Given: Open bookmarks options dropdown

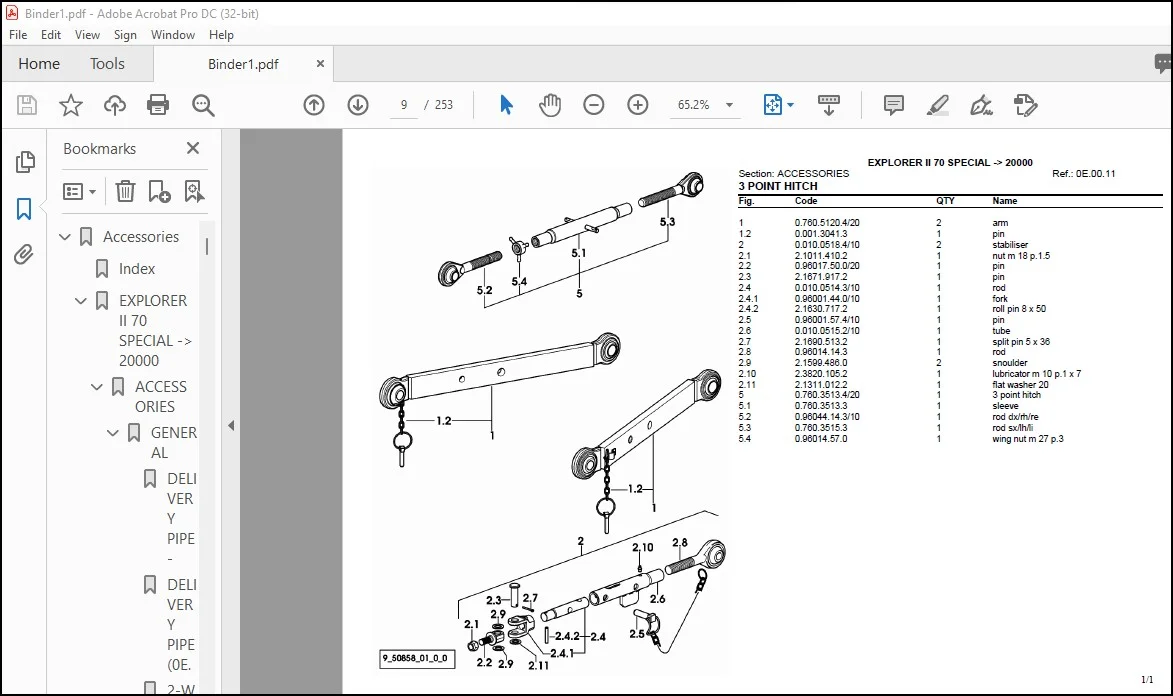Looking at the screenshot, I should tap(80, 192).
